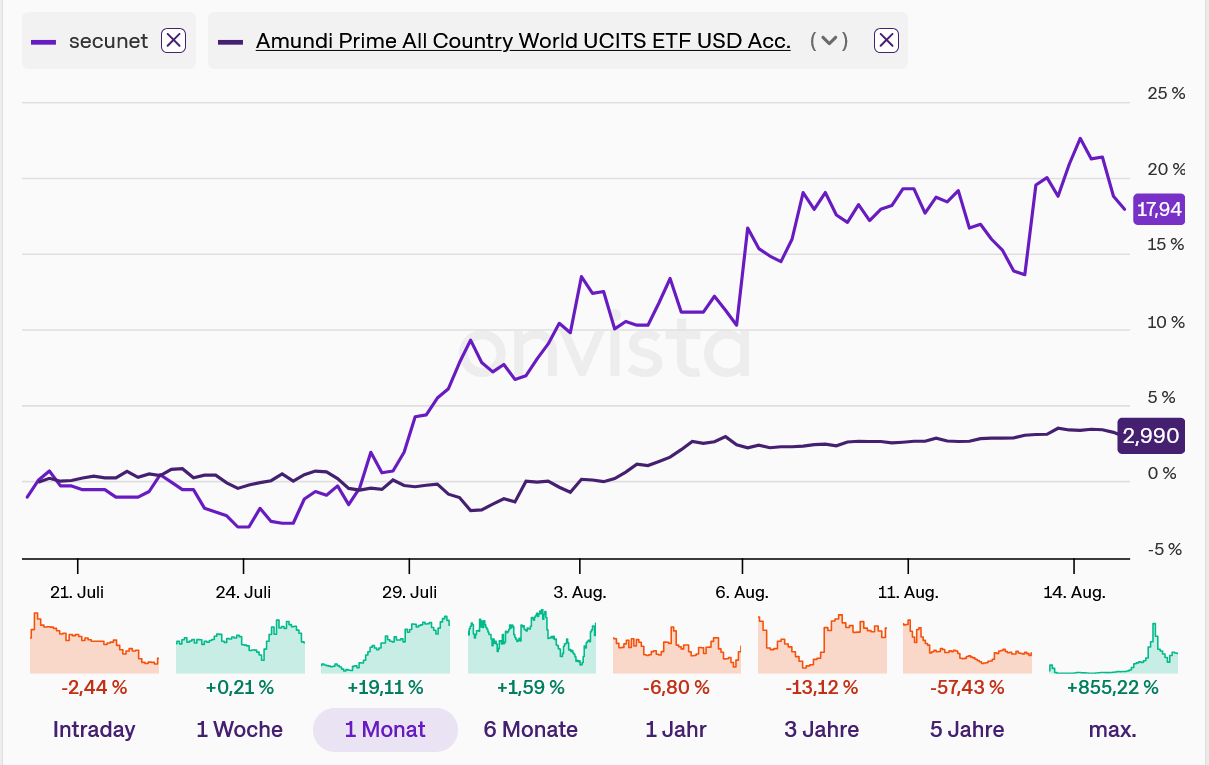
Task: Remove the secunet series with its X icon
Action: [x=173, y=40]
